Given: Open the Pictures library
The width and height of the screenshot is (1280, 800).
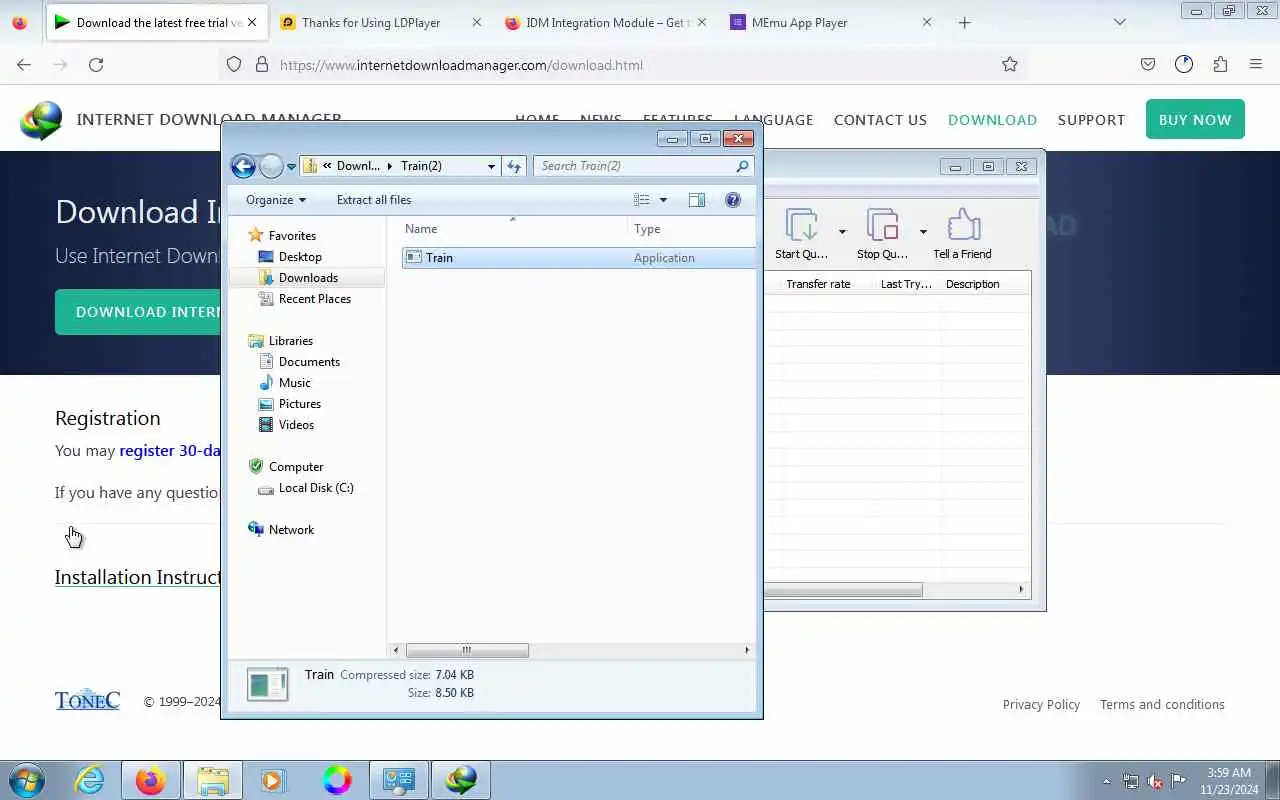Looking at the screenshot, I should point(300,404).
